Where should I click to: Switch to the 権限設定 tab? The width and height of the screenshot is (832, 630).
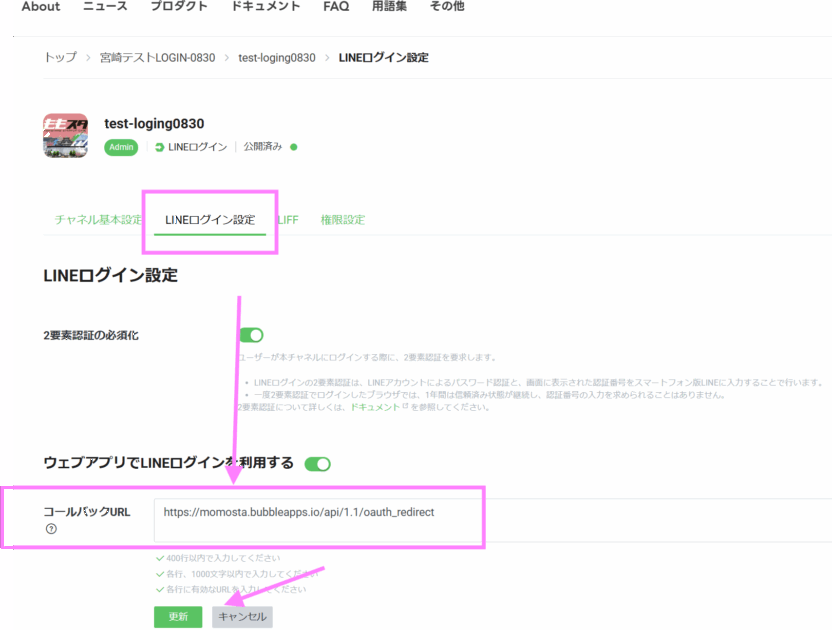pos(343,220)
